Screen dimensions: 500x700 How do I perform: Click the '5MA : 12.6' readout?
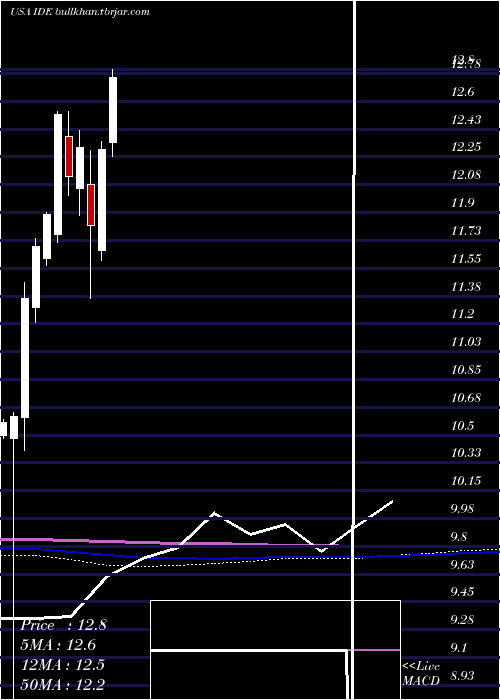point(58,645)
